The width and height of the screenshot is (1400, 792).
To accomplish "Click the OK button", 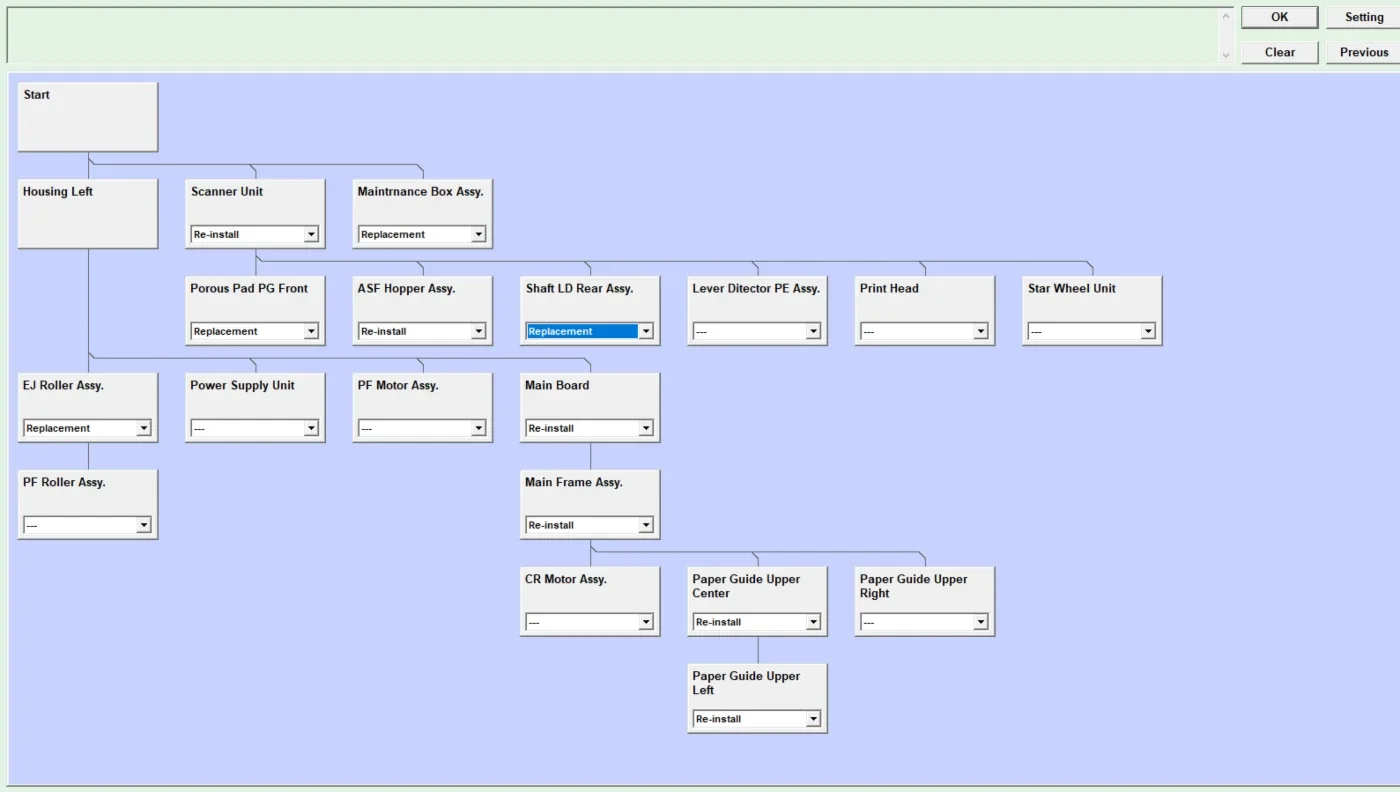I will pos(1279,17).
